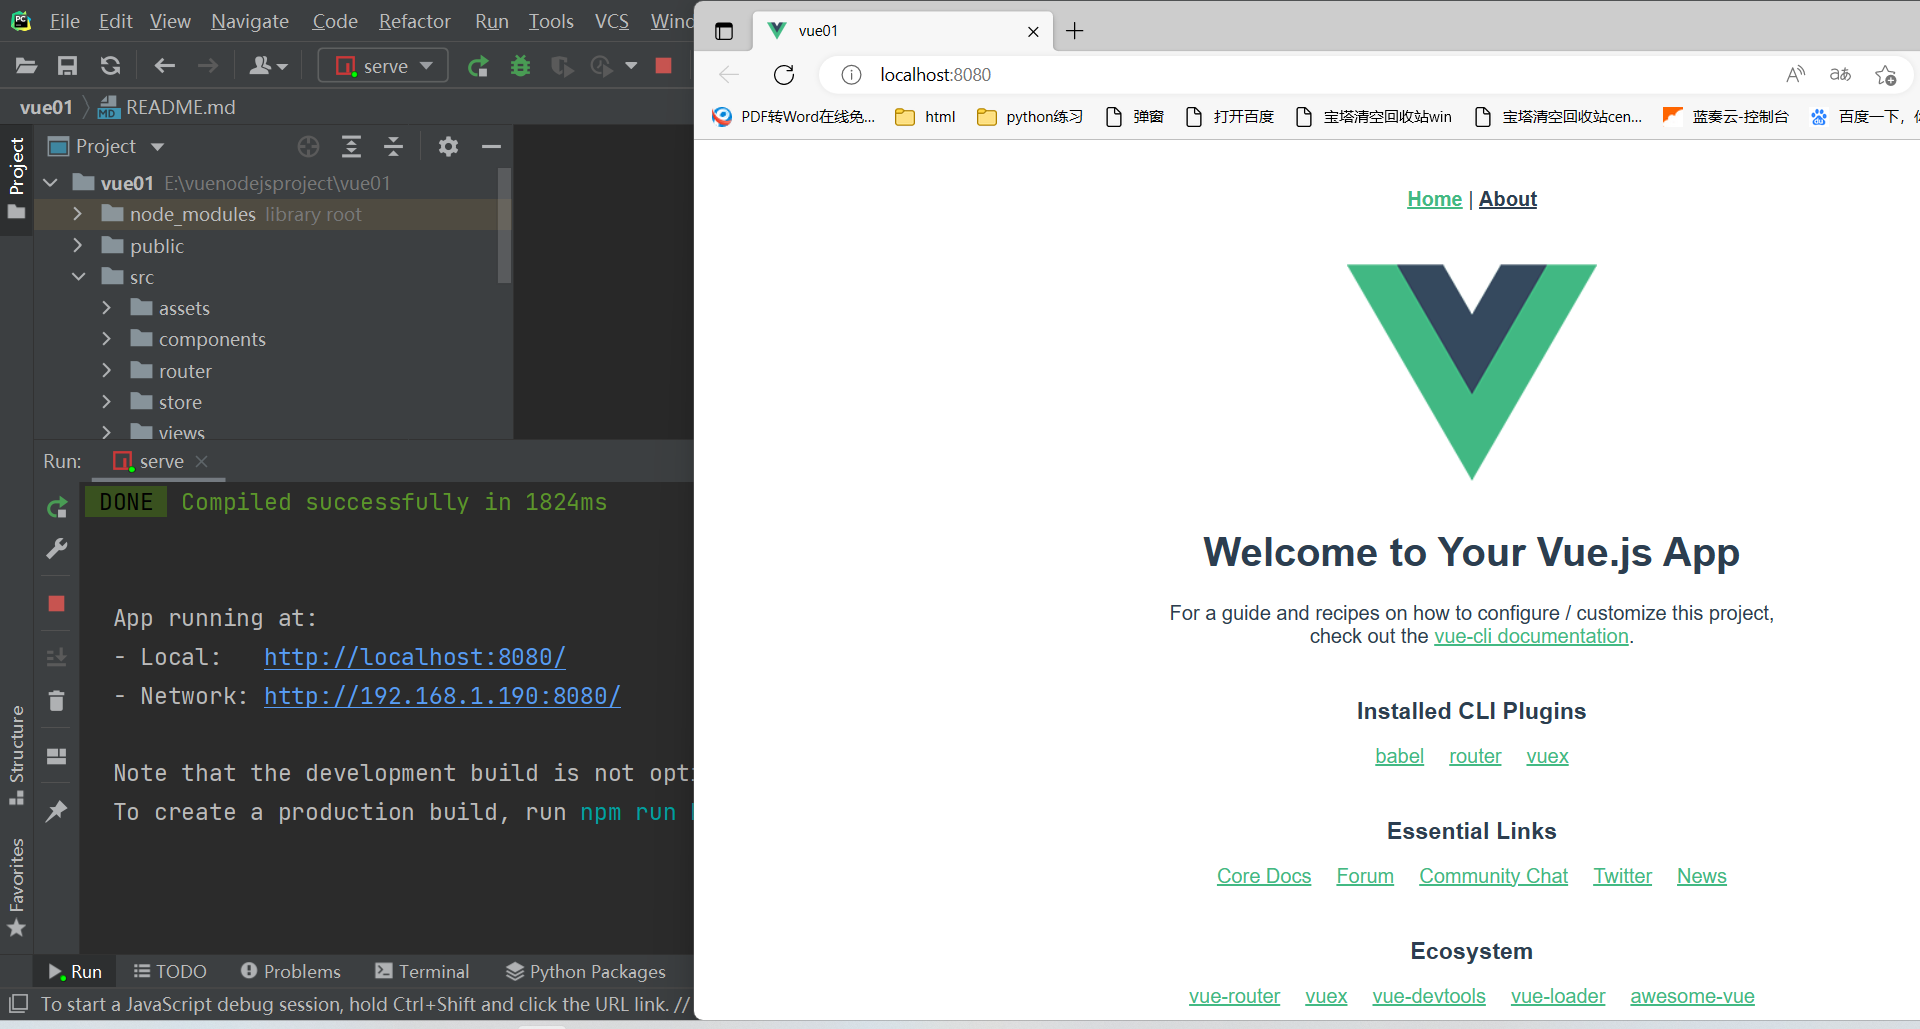Image resolution: width=1920 pixels, height=1029 pixels.
Task: Click the wrench settings icon in Run panel
Action: pos(57,548)
